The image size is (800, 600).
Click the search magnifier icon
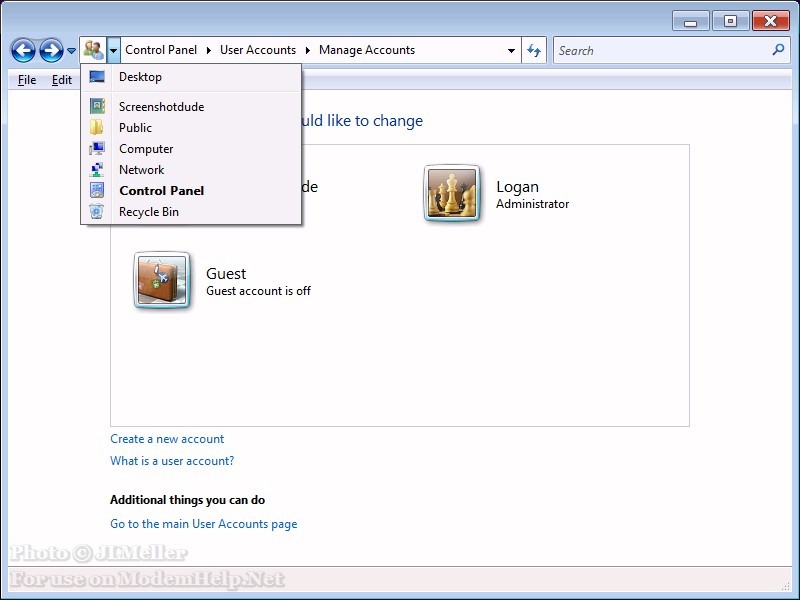click(778, 49)
